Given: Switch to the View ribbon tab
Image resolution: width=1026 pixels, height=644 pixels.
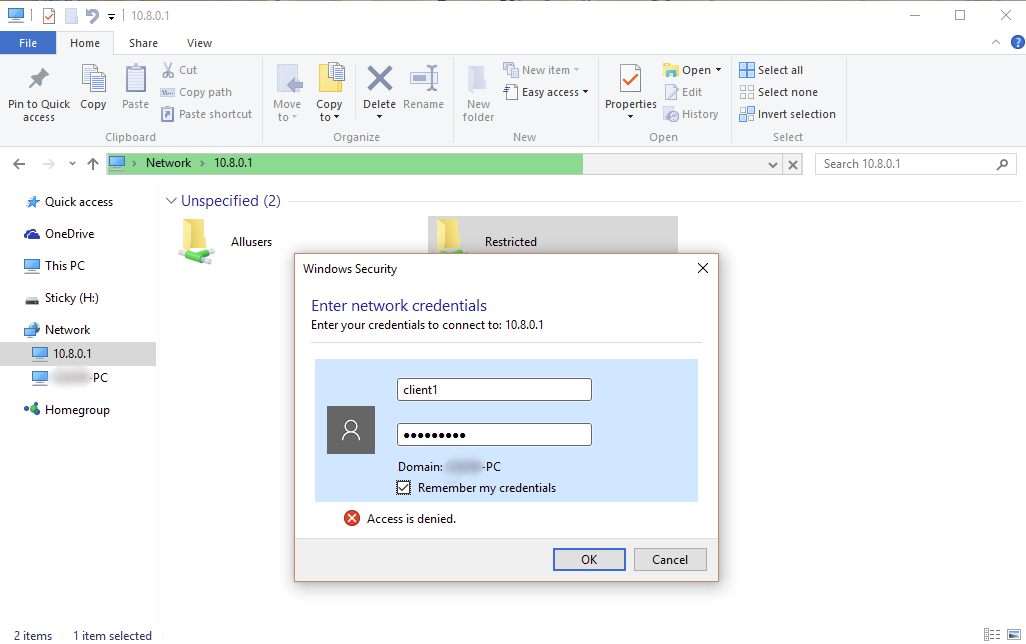Looking at the screenshot, I should 199,43.
